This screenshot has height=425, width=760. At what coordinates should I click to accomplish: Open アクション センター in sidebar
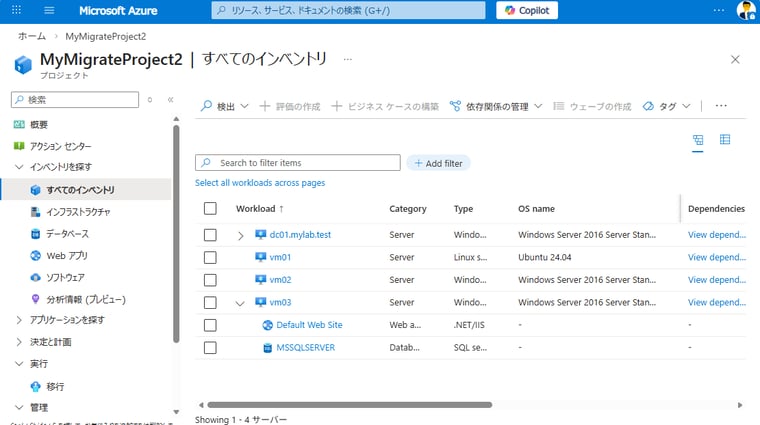60,146
